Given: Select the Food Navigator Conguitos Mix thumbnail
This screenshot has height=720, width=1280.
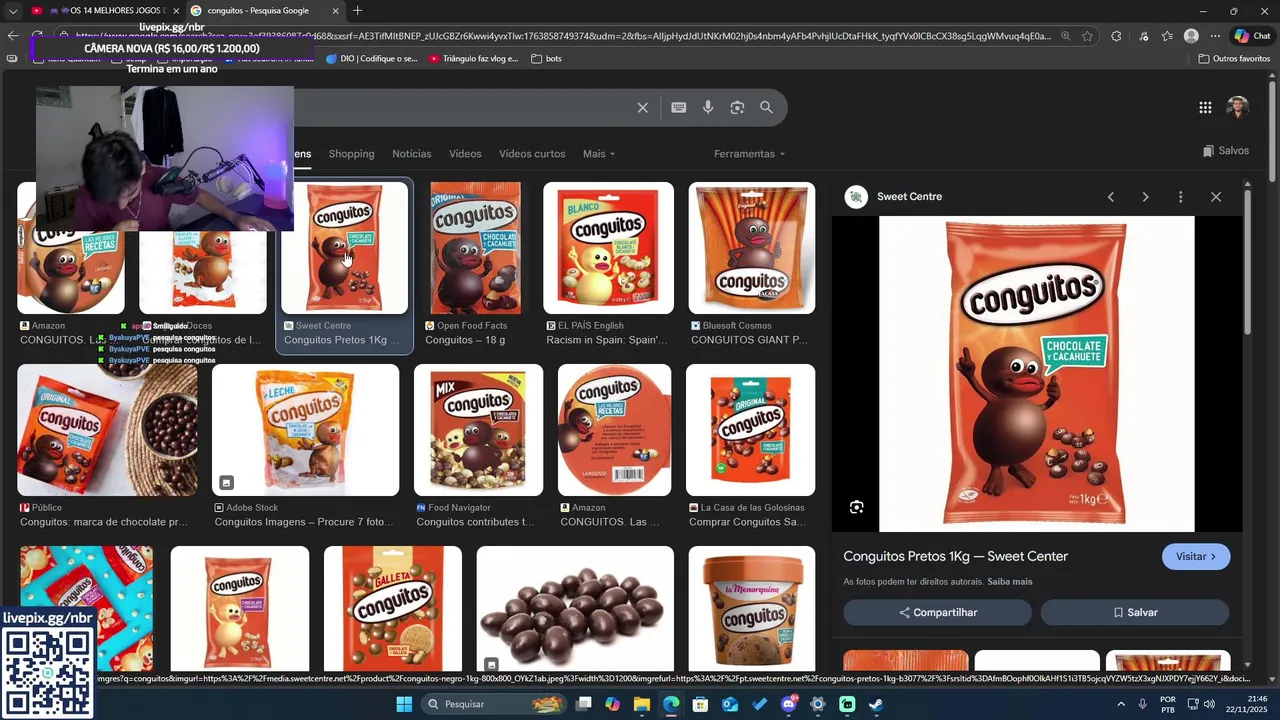Looking at the screenshot, I should [478, 430].
